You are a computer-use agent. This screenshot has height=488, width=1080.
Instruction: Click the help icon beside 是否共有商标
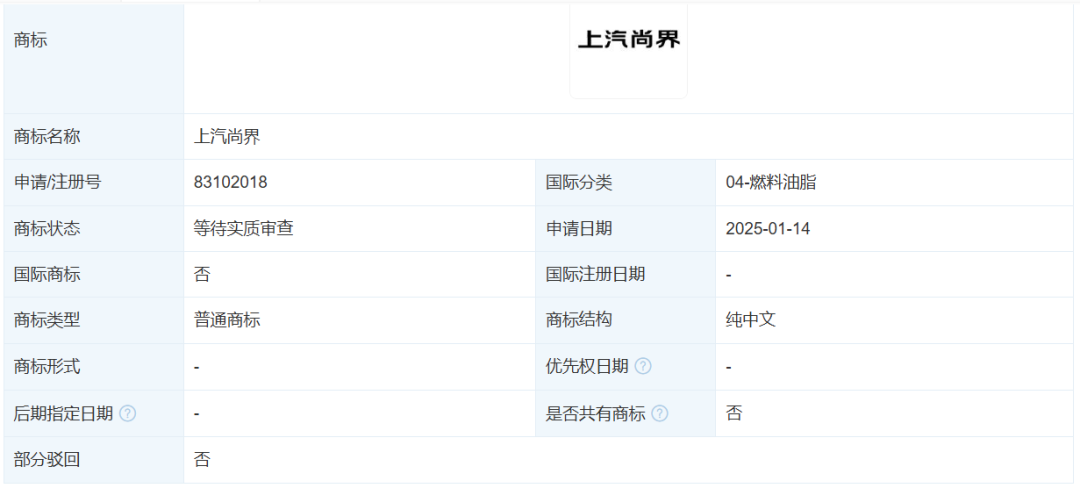click(x=659, y=414)
